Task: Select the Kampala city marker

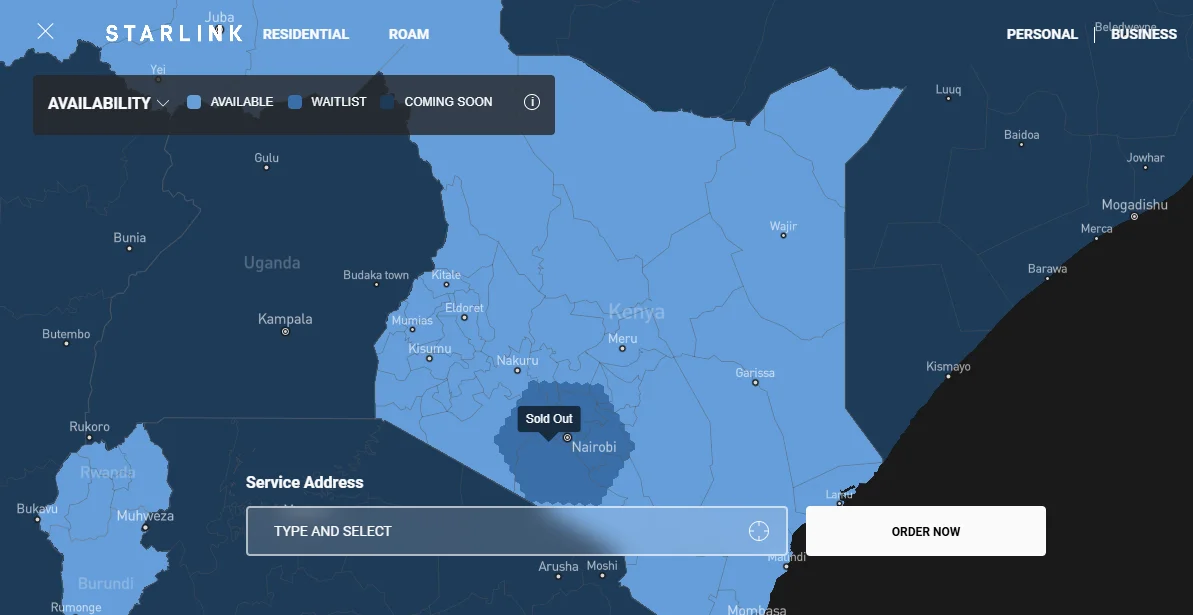Action: click(x=285, y=332)
